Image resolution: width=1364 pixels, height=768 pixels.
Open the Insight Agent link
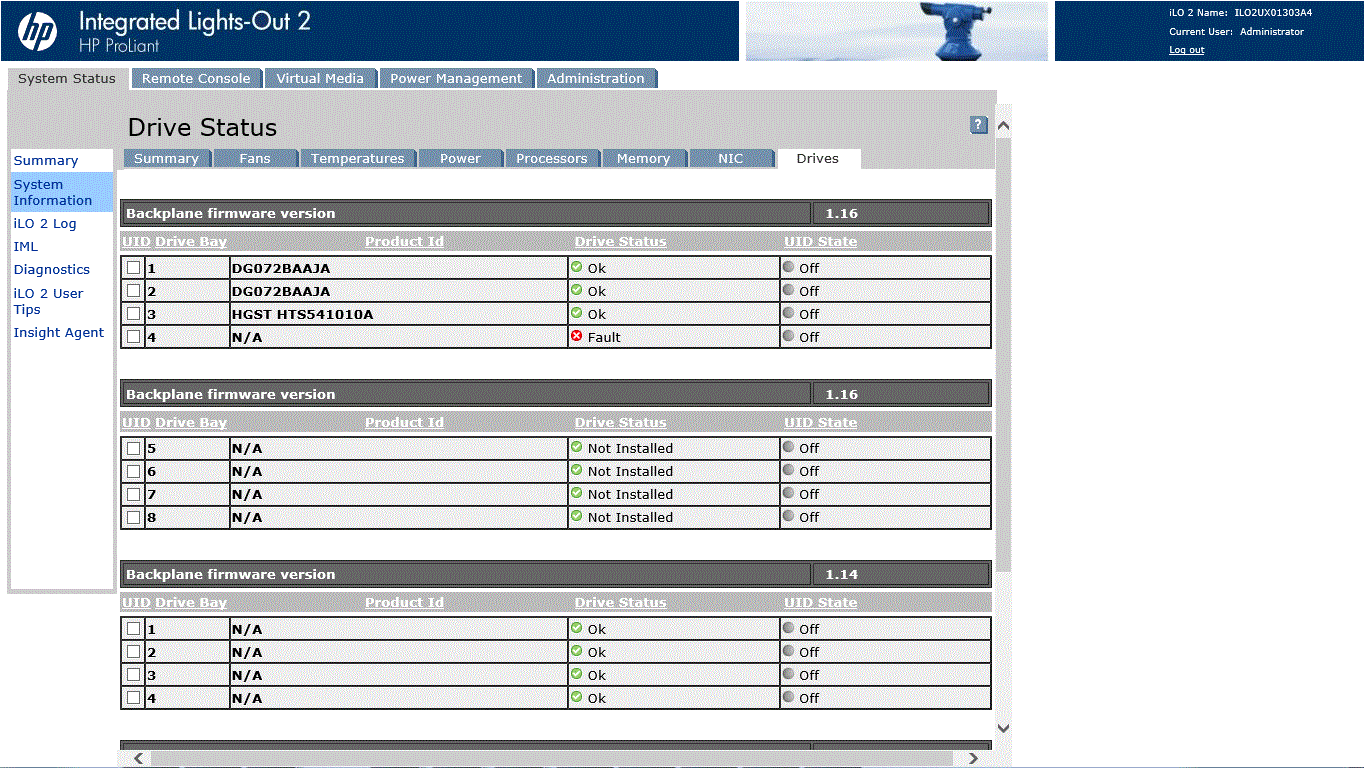[x=59, y=332]
